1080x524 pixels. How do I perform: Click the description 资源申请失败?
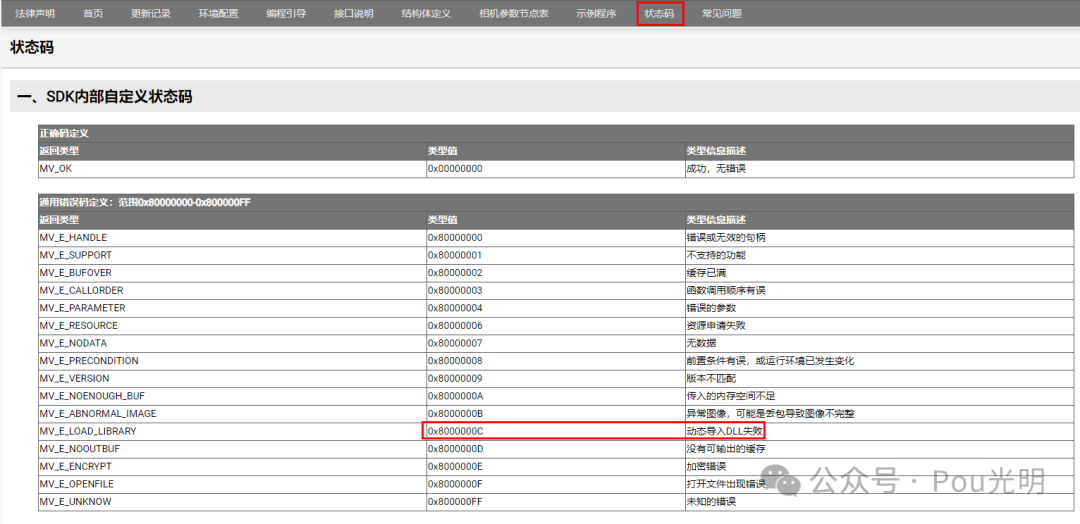(x=716, y=326)
